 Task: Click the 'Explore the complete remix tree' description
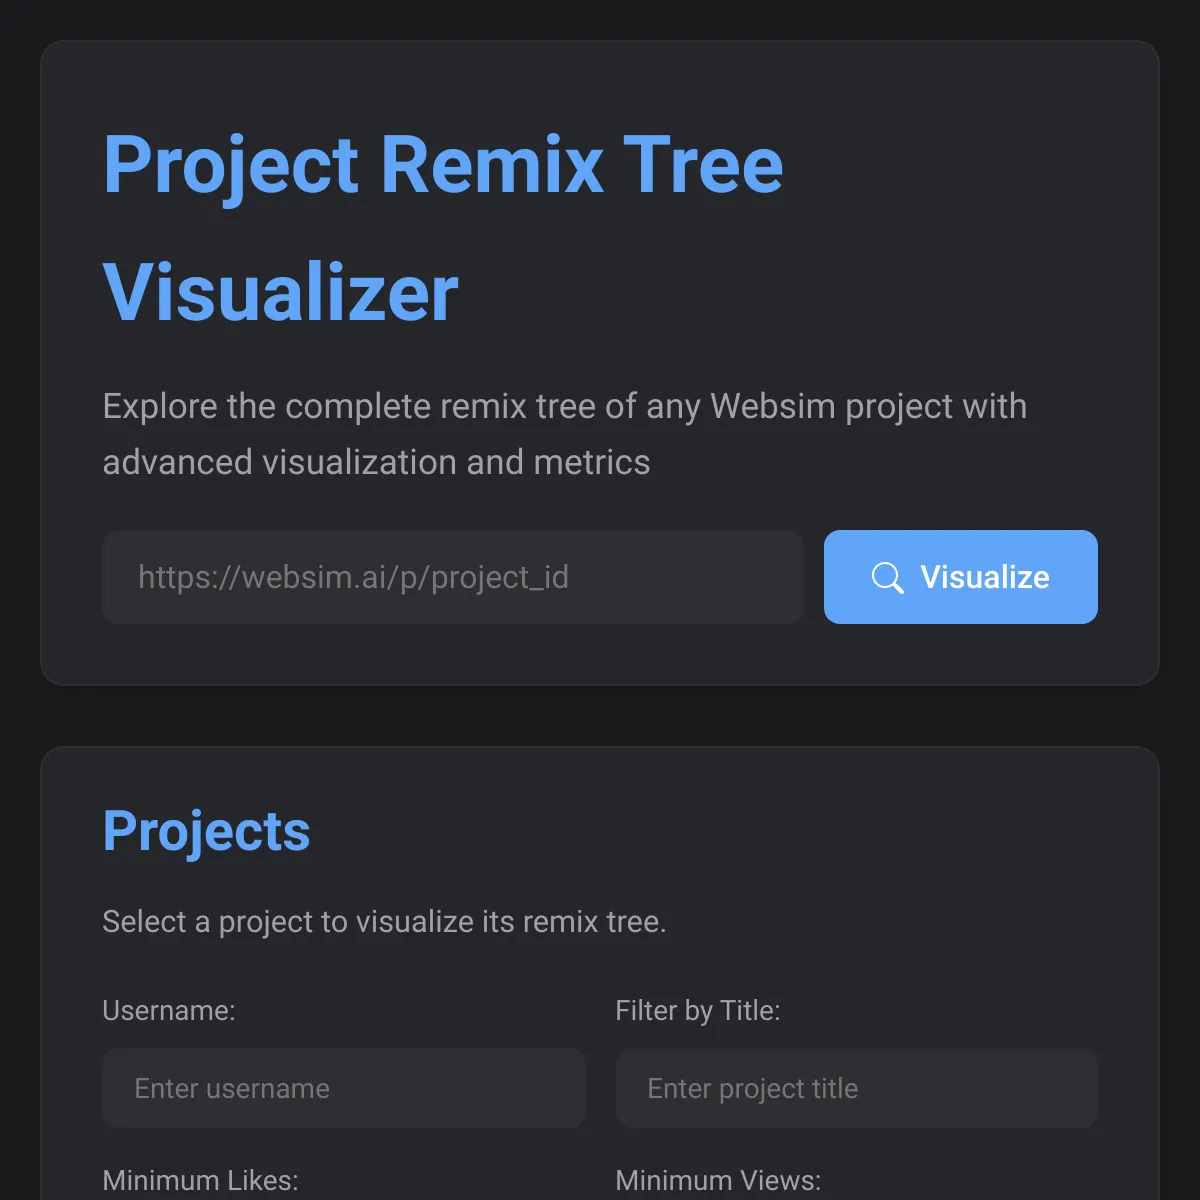coord(565,434)
